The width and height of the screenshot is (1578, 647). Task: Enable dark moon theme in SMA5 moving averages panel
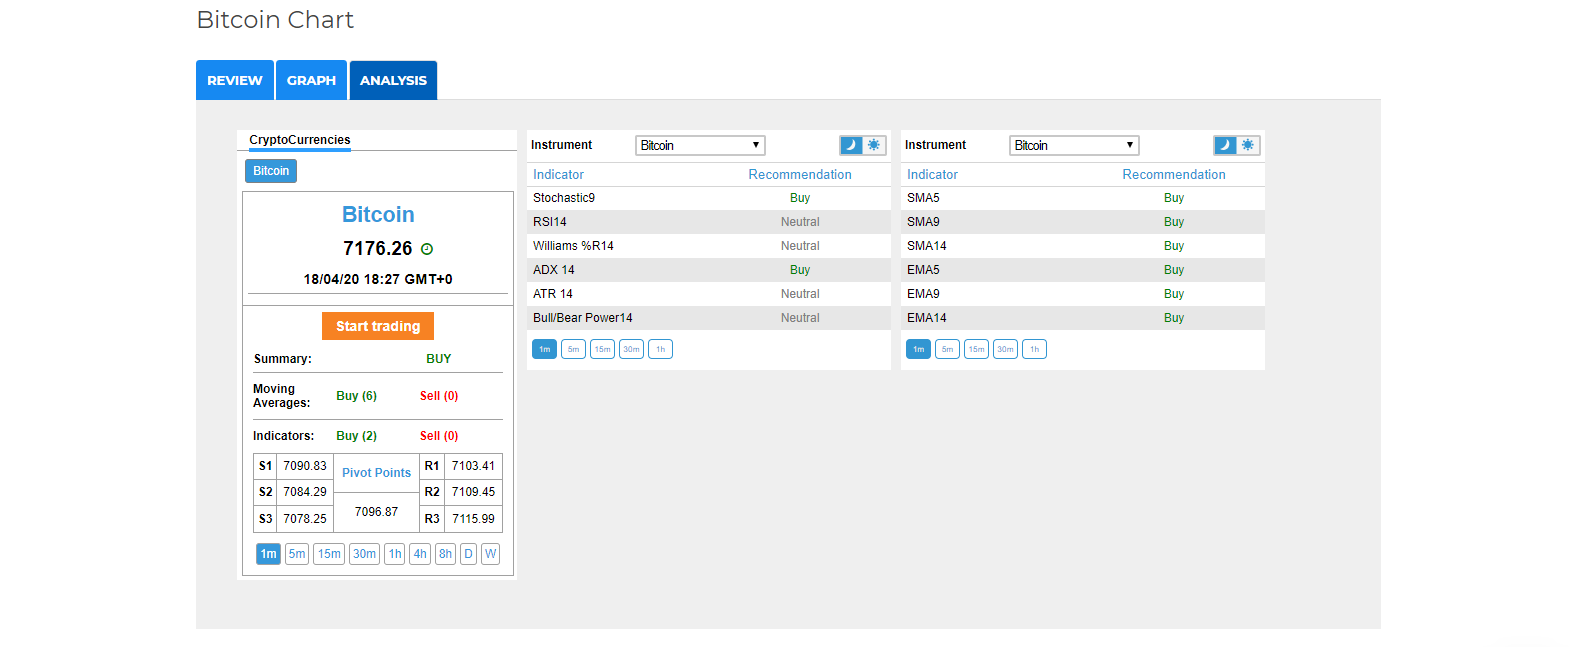coord(1225,145)
